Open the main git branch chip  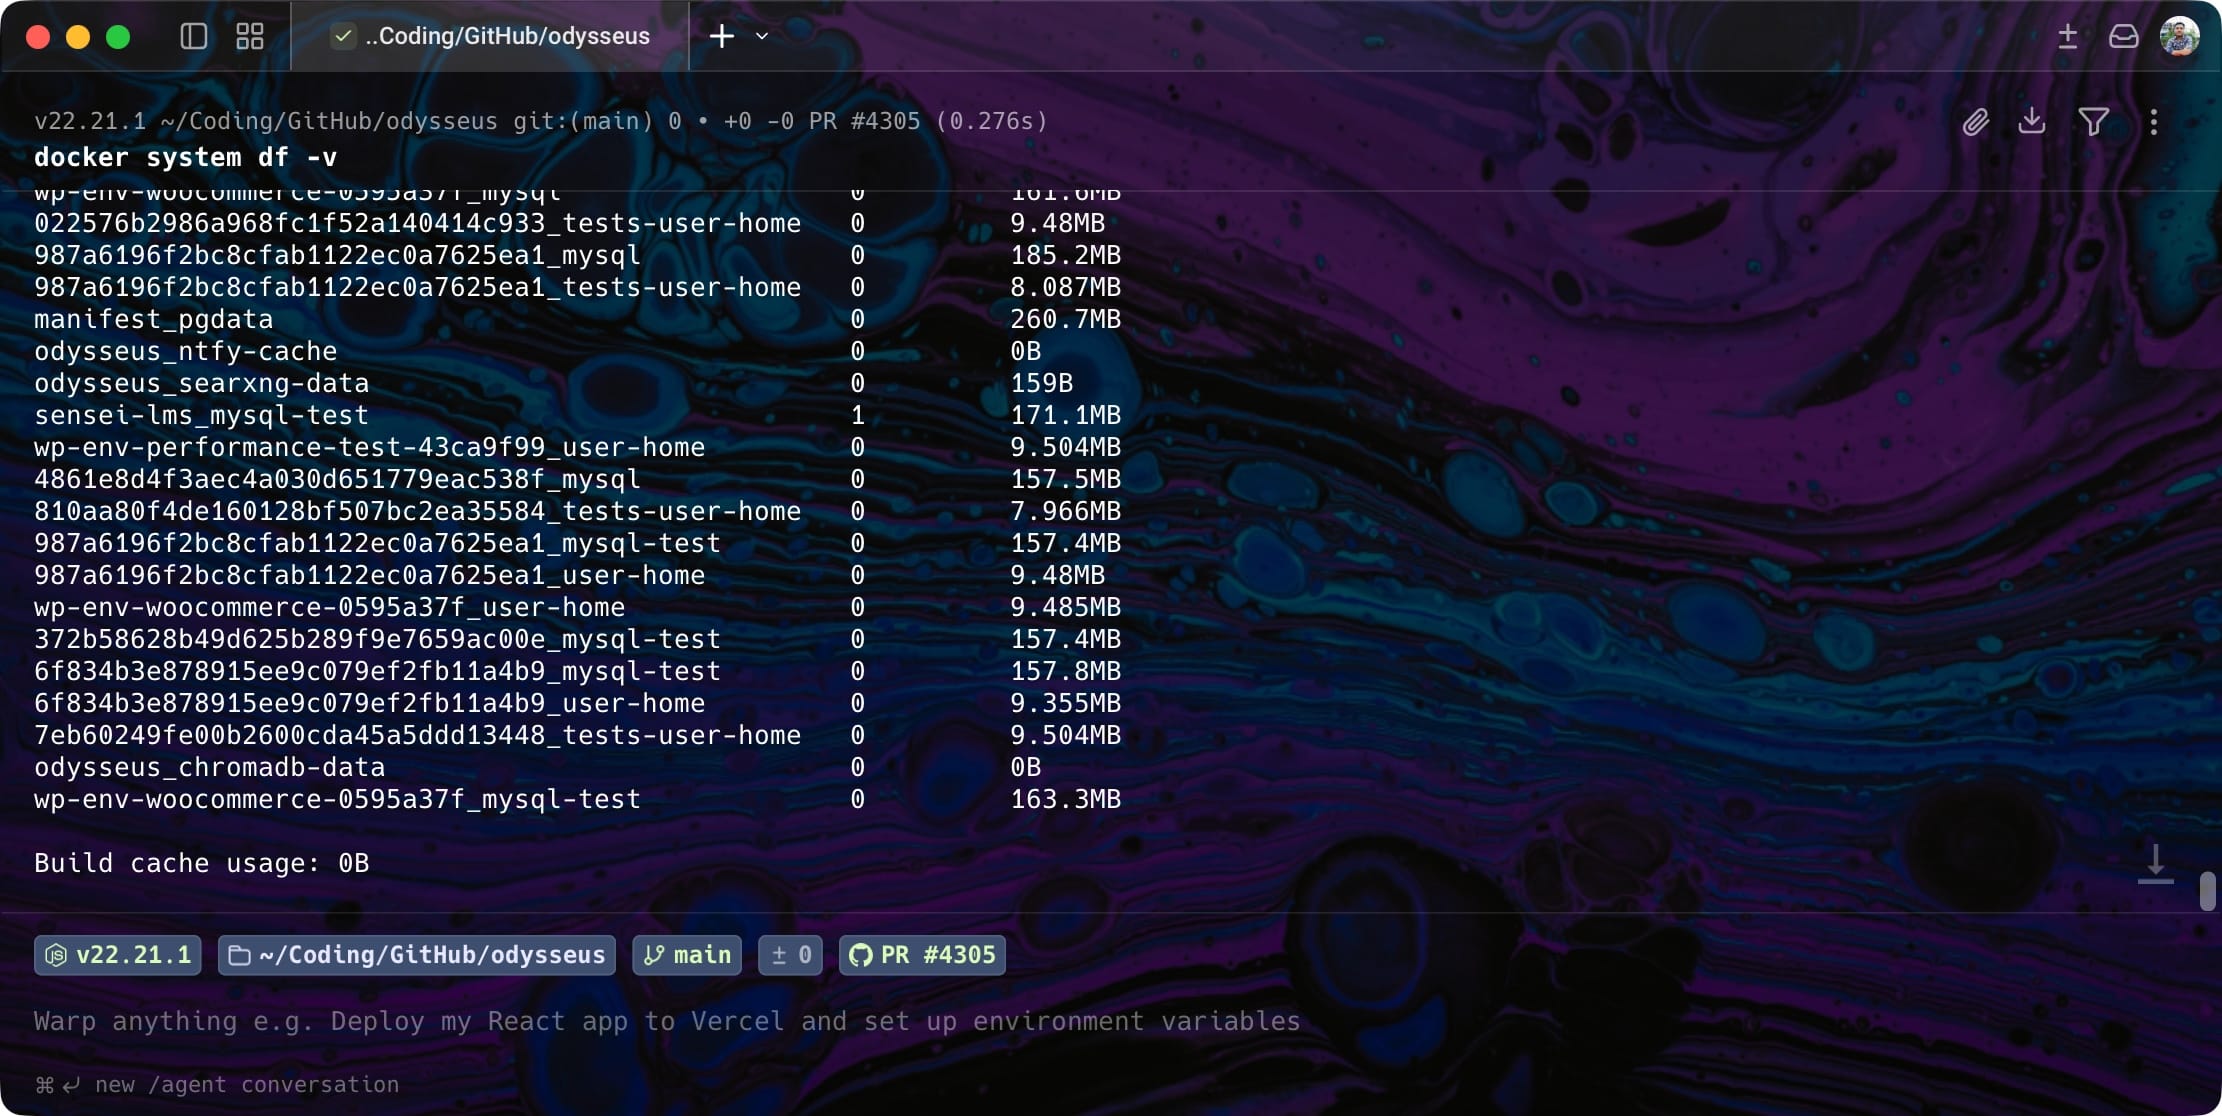pyautogui.click(x=687, y=955)
